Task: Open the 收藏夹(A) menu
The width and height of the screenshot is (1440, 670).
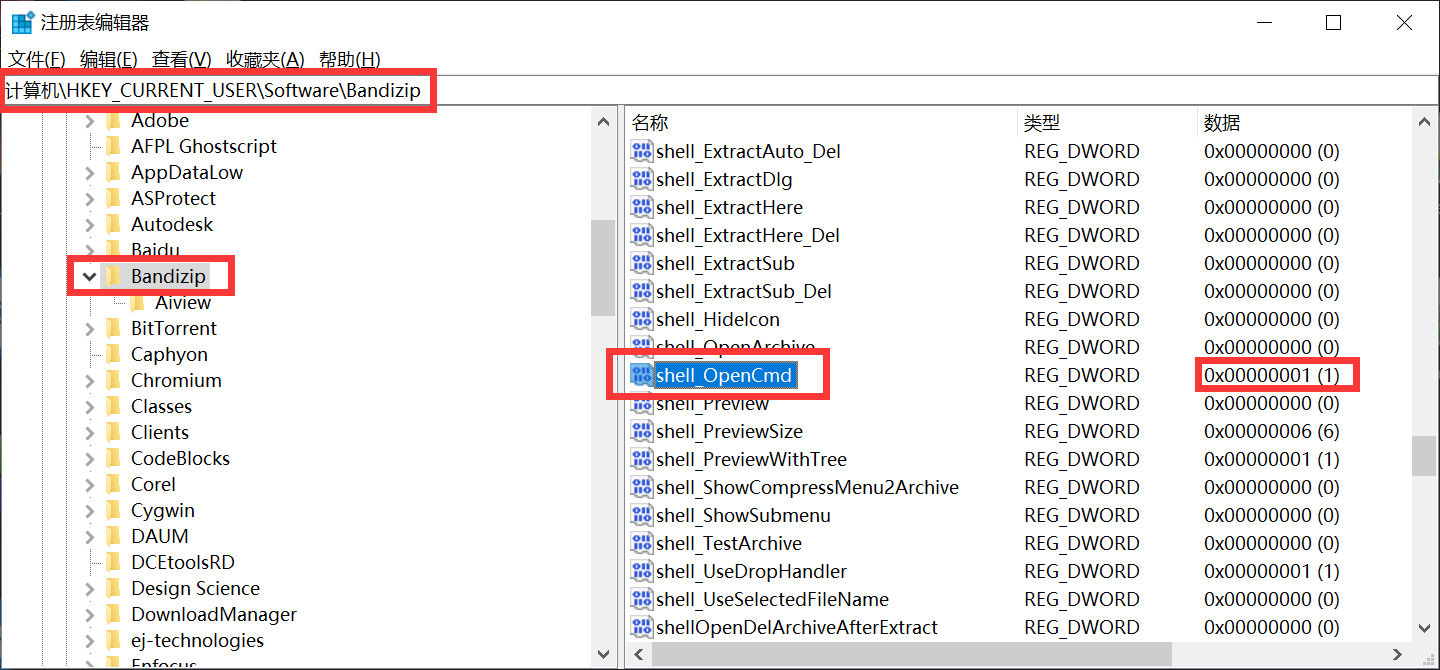Action: click(265, 60)
